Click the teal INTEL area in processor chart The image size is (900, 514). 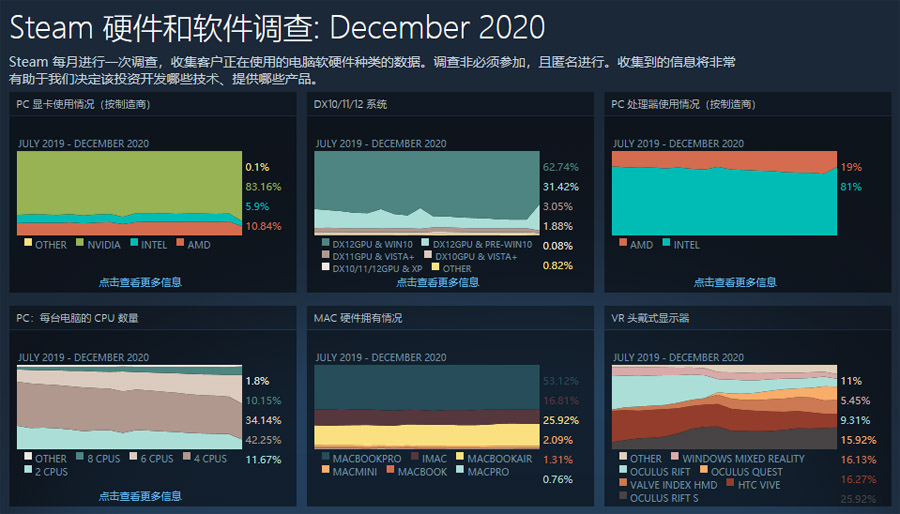724,201
